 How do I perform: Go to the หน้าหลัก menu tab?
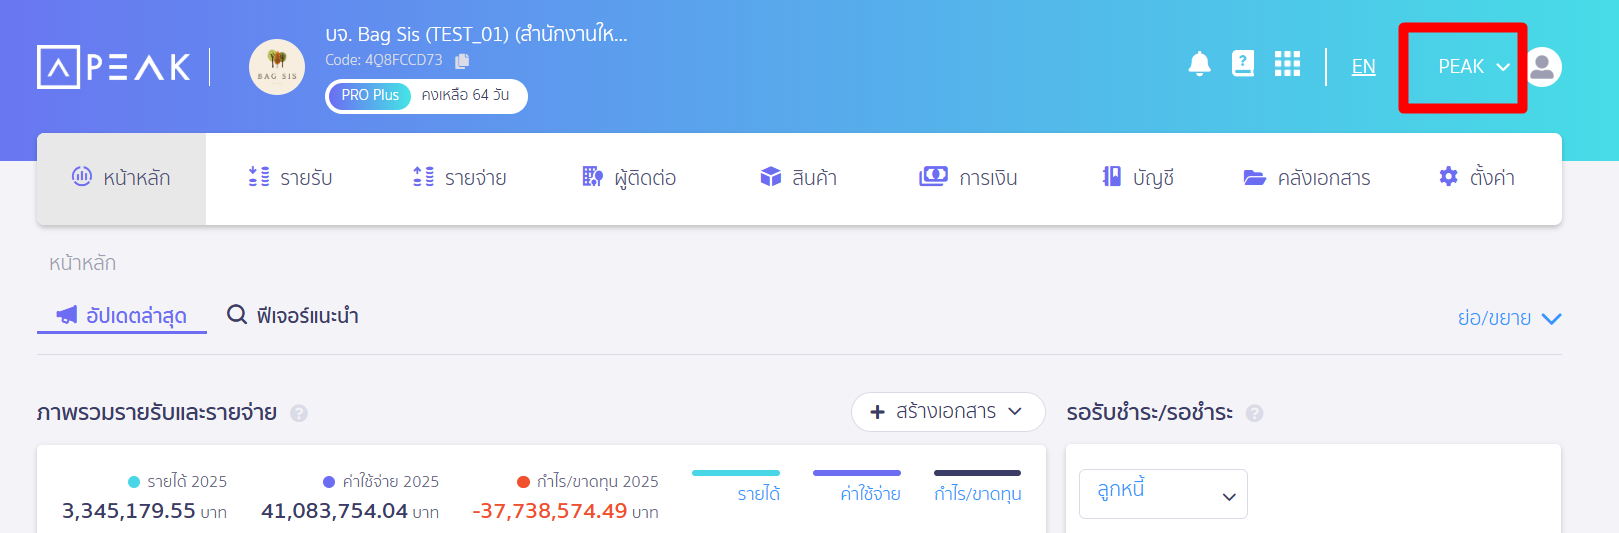tap(121, 178)
